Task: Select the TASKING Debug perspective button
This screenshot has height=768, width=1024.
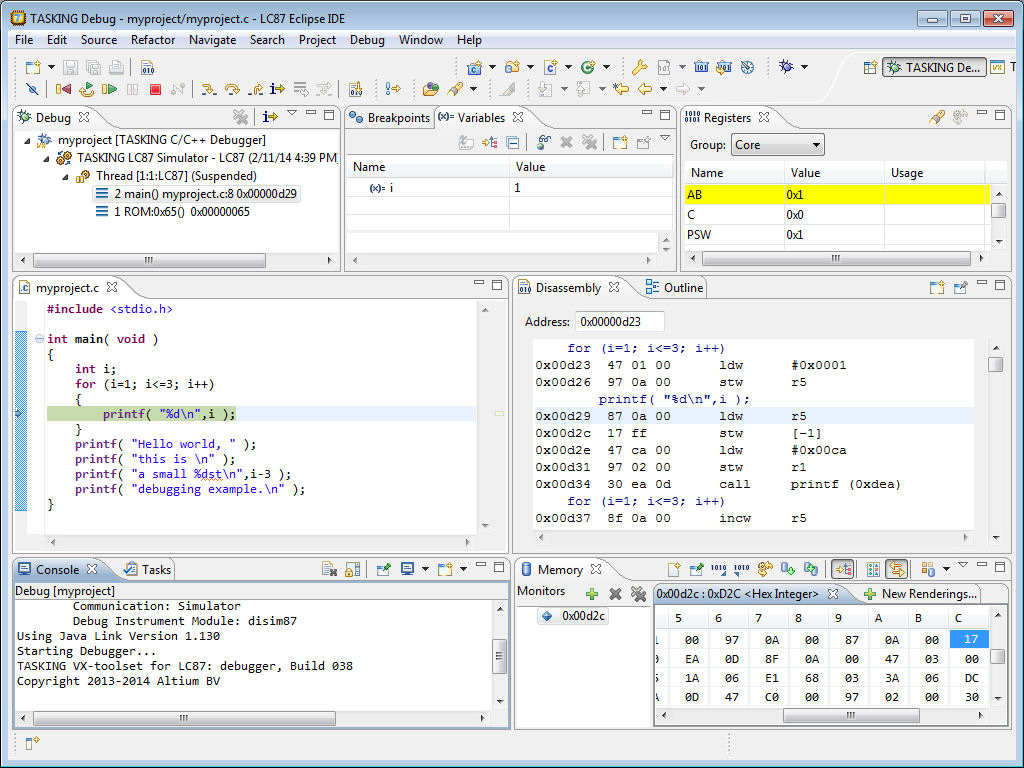Action: point(932,67)
